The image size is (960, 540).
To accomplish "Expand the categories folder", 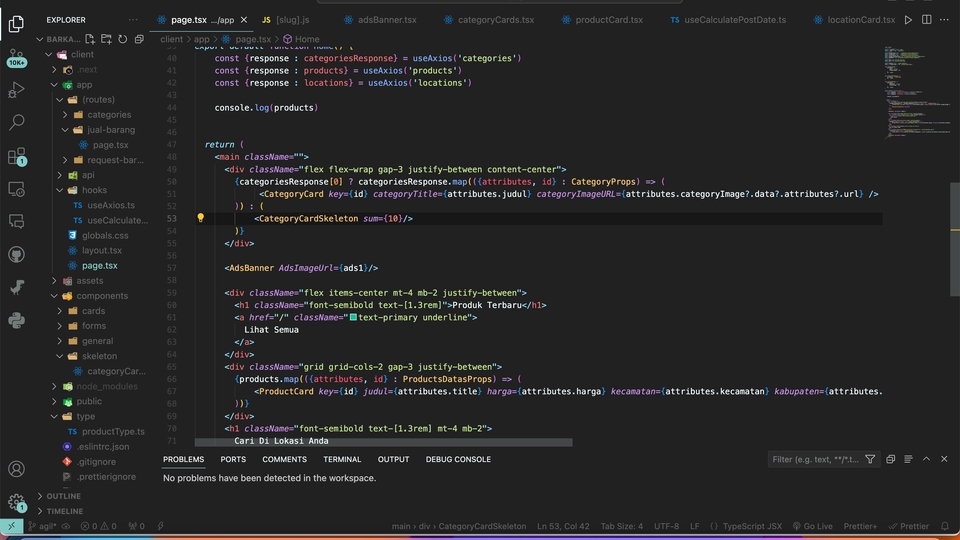I will pos(66,114).
